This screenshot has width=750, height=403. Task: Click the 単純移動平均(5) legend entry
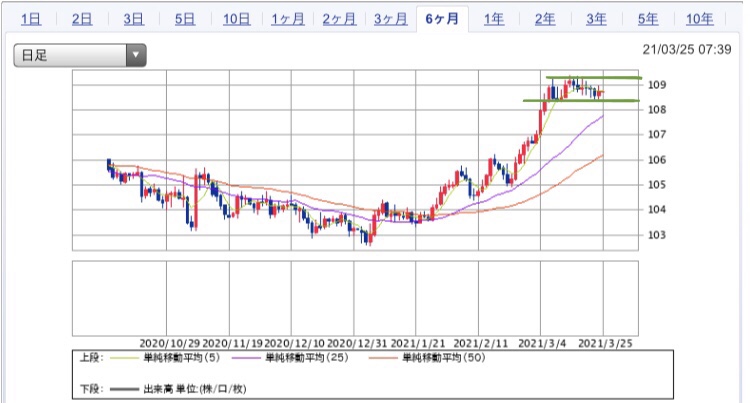pos(182,358)
